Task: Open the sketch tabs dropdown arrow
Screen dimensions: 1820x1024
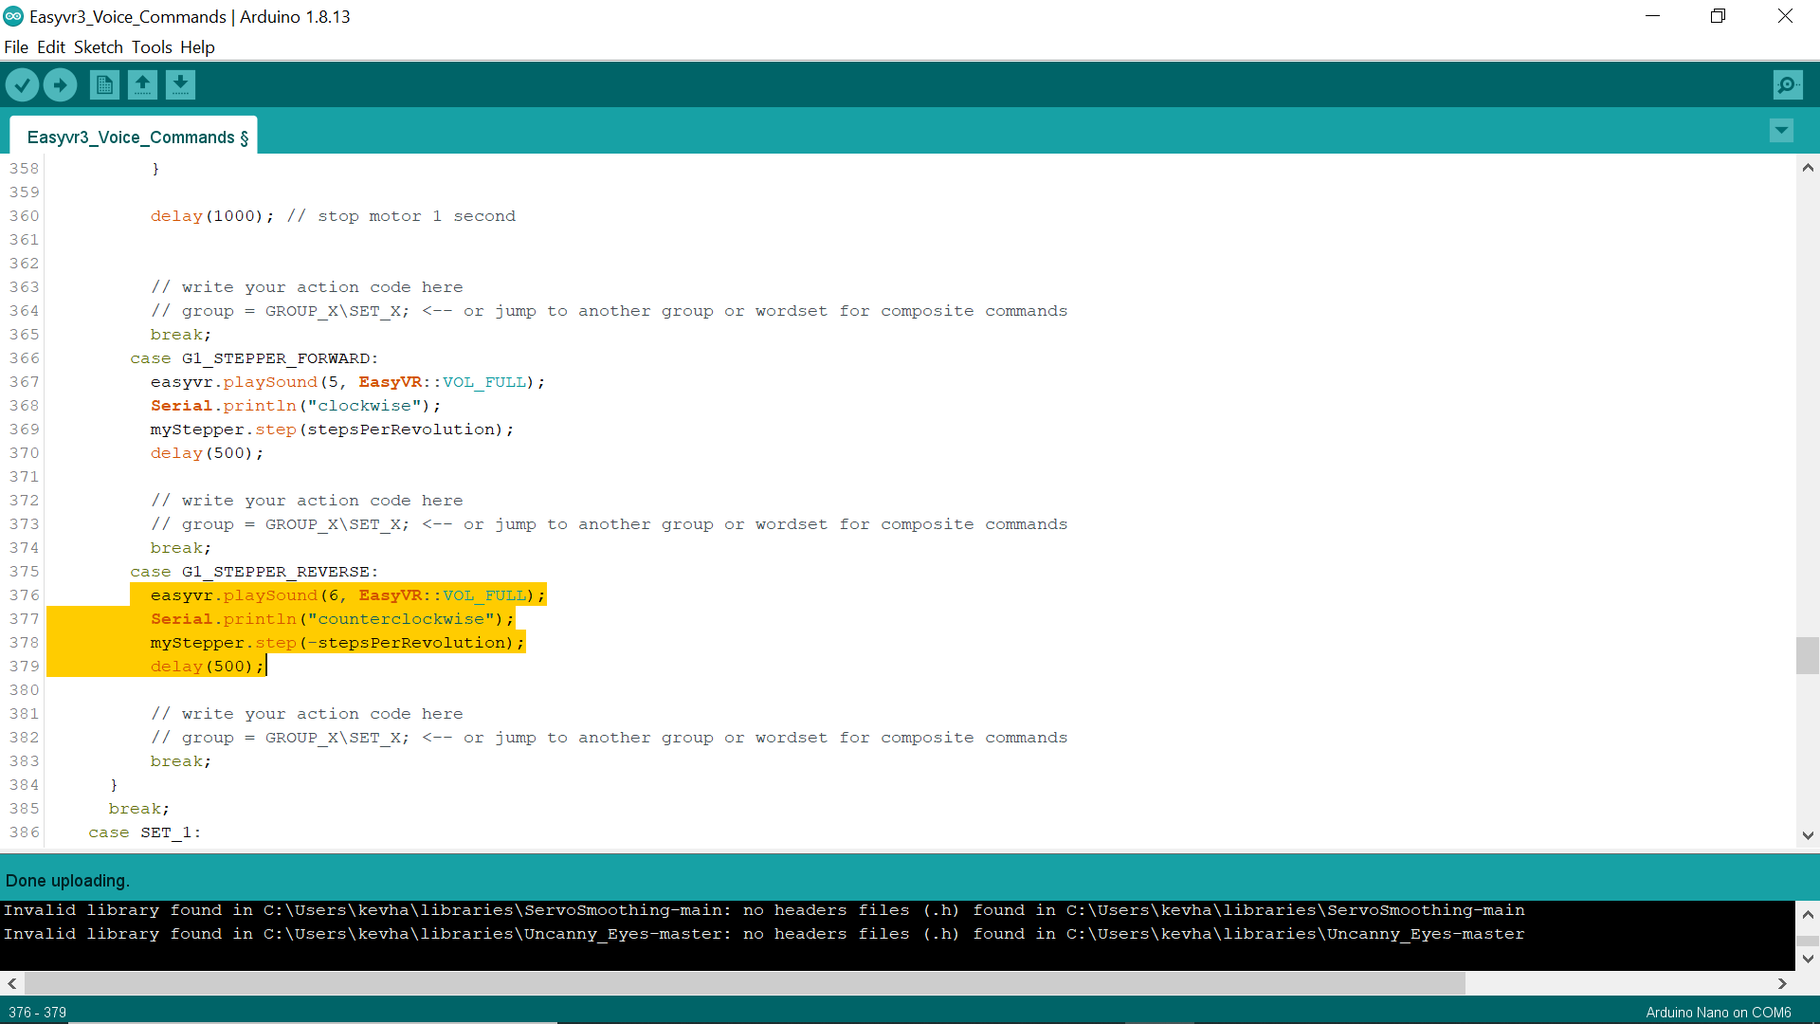Action: (1781, 131)
